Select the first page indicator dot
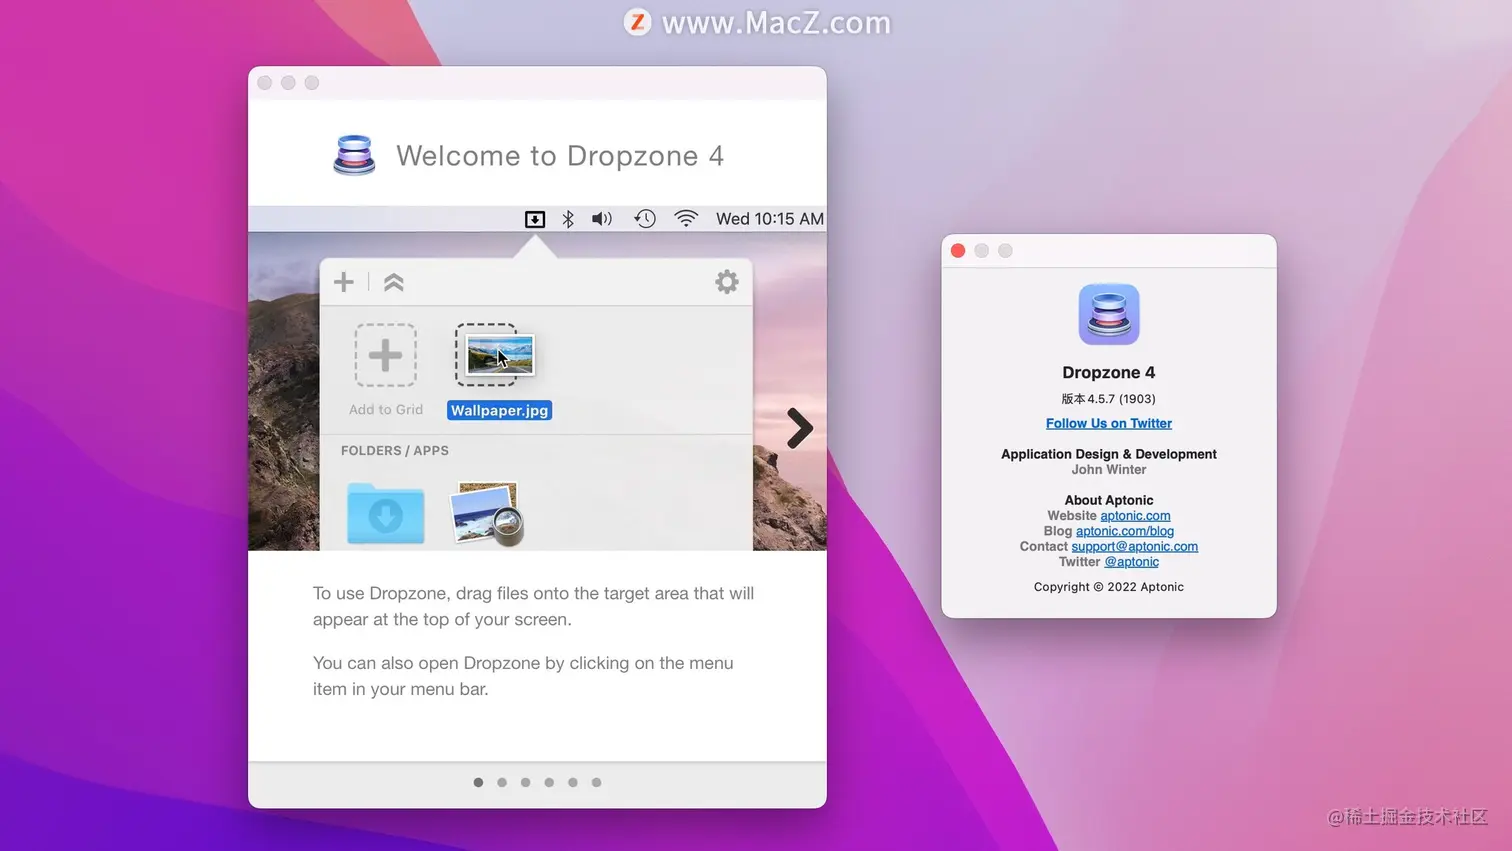This screenshot has width=1512, height=851. 478,782
